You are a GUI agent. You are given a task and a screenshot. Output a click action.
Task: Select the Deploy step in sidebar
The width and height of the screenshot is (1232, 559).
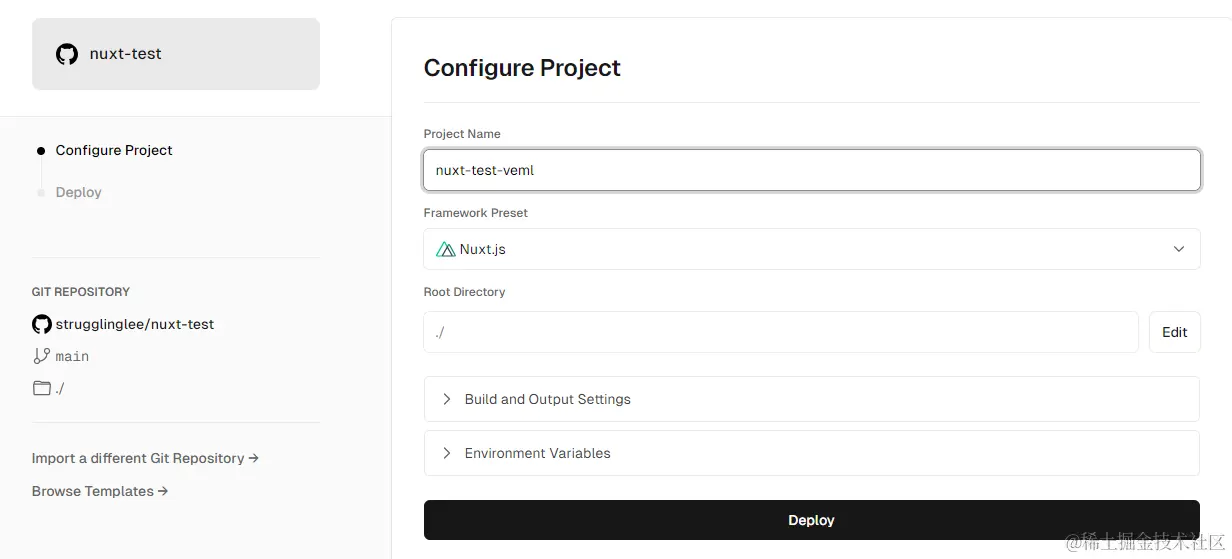(x=78, y=192)
